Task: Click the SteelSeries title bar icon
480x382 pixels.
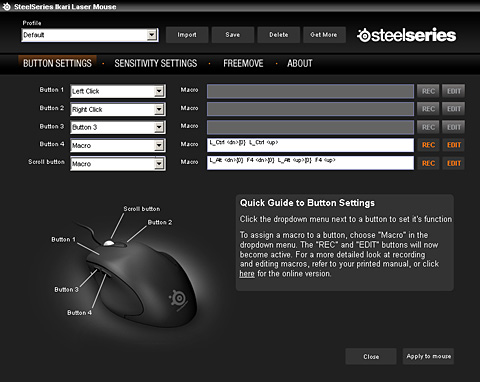Action: click(6, 6)
